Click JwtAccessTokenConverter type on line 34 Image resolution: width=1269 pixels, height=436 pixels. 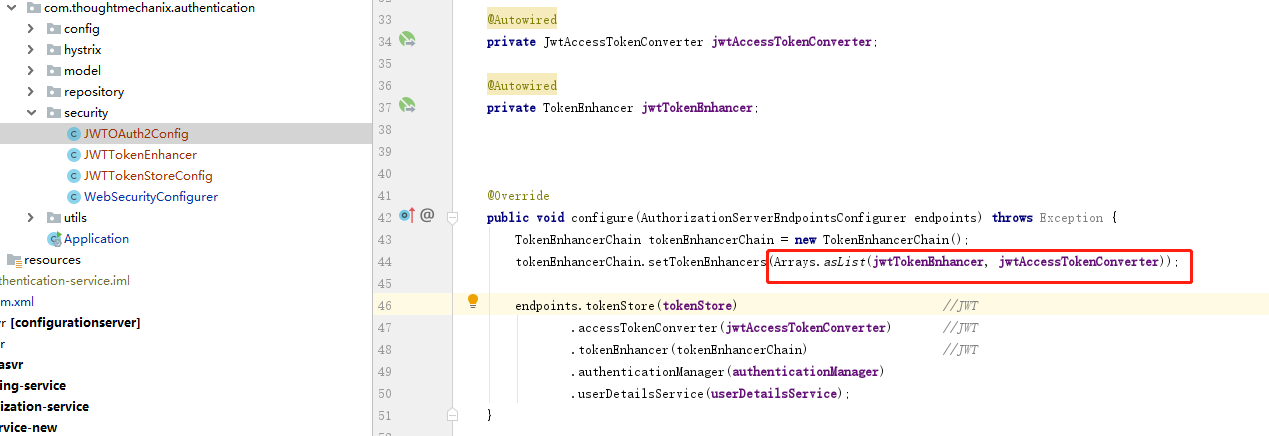pos(624,42)
